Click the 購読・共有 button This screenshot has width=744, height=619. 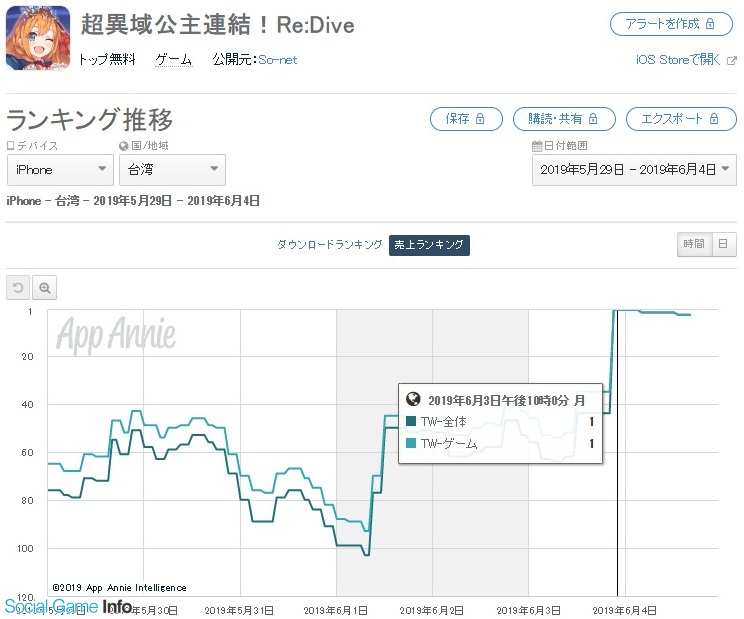click(564, 119)
